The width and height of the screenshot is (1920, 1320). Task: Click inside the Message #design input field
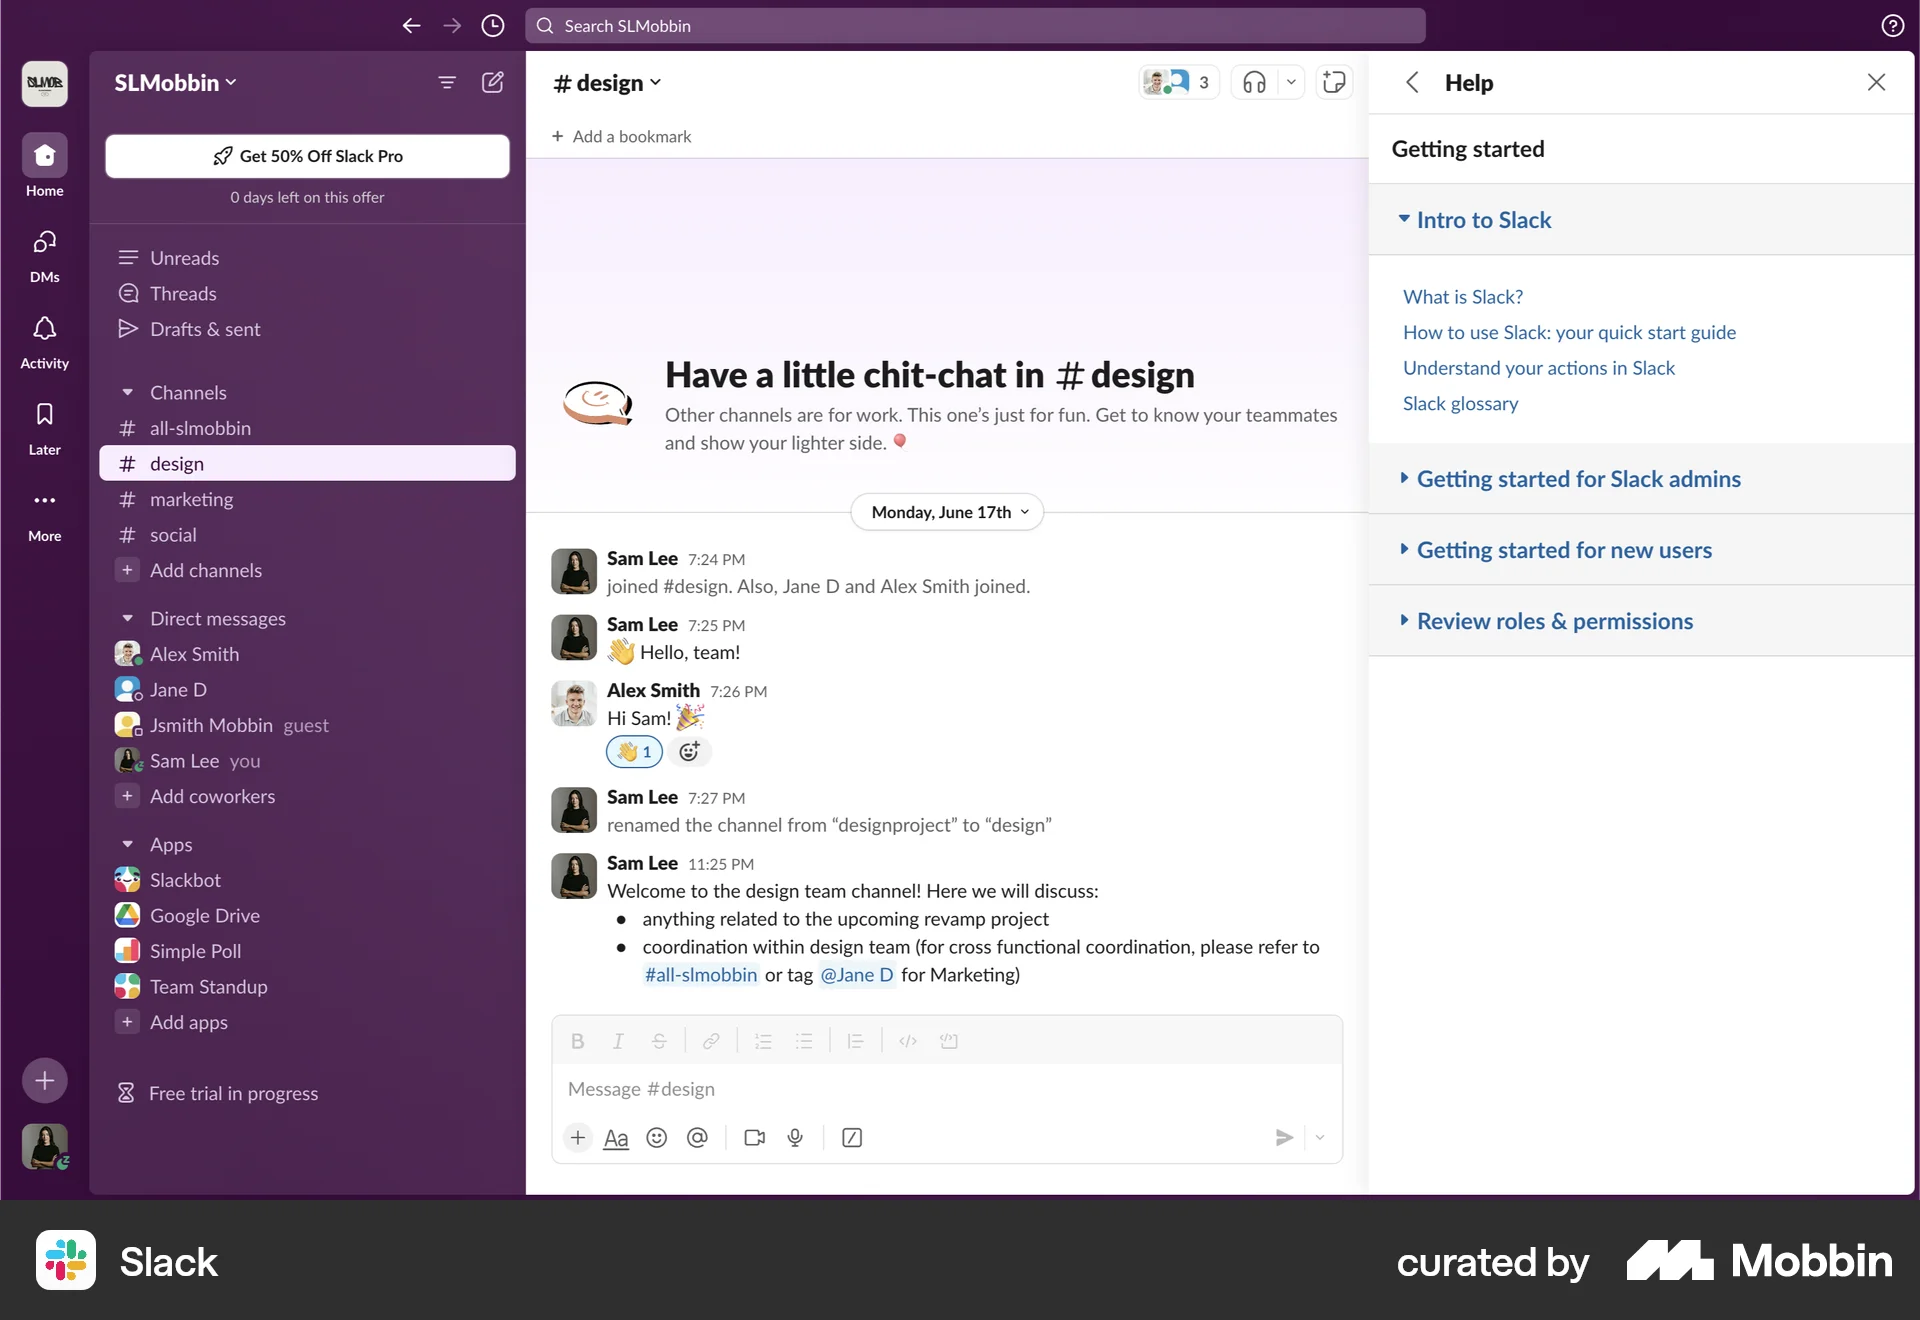pyautogui.click(x=945, y=1089)
